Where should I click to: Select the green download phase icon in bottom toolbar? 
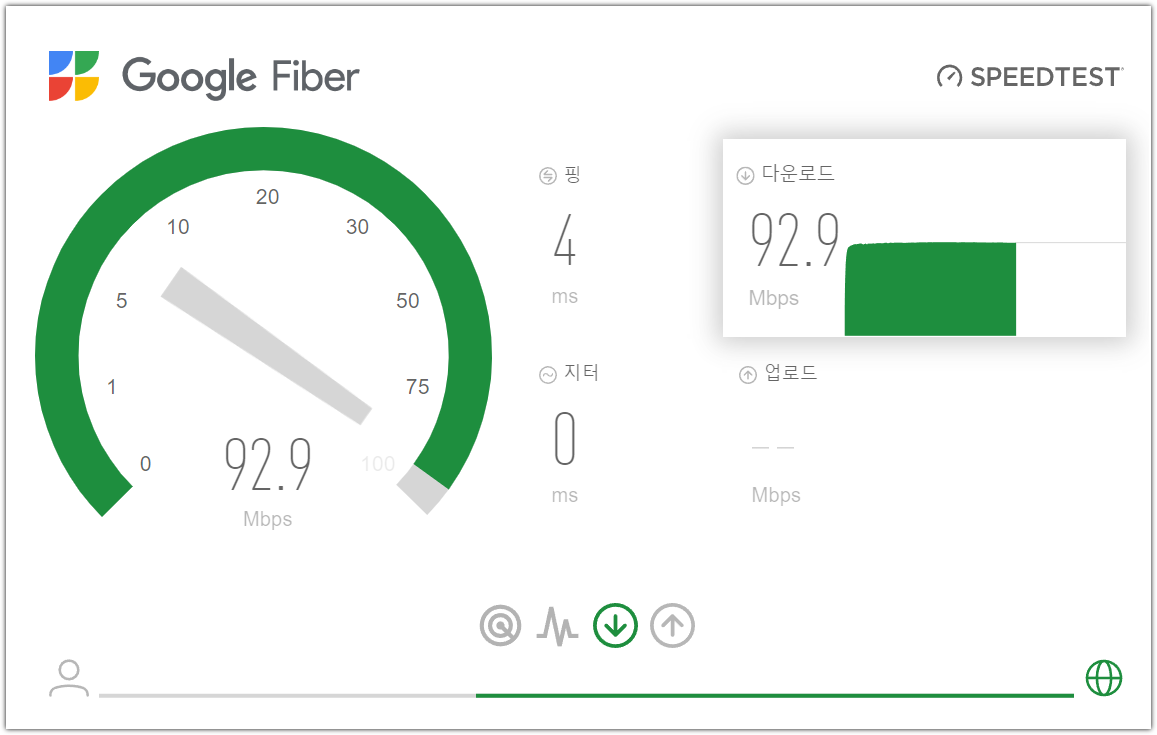click(x=615, y=625)
